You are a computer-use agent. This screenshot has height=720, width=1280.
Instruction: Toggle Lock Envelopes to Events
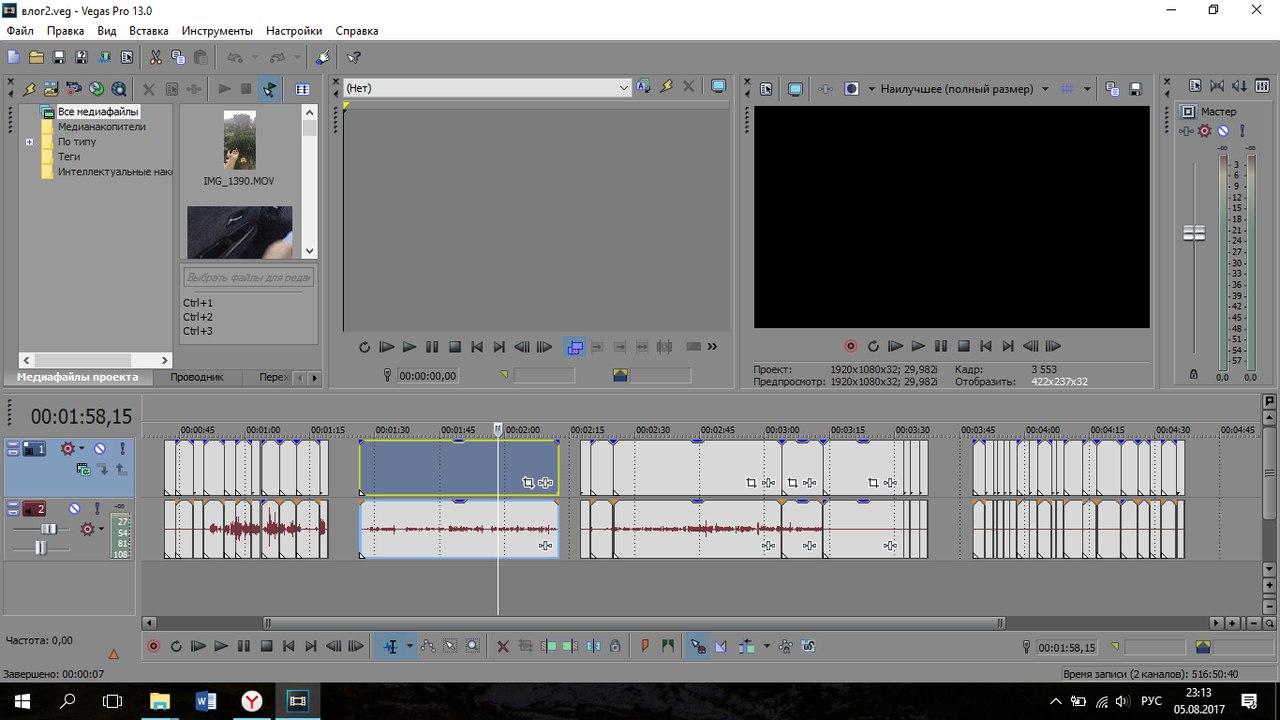(786, 646)
